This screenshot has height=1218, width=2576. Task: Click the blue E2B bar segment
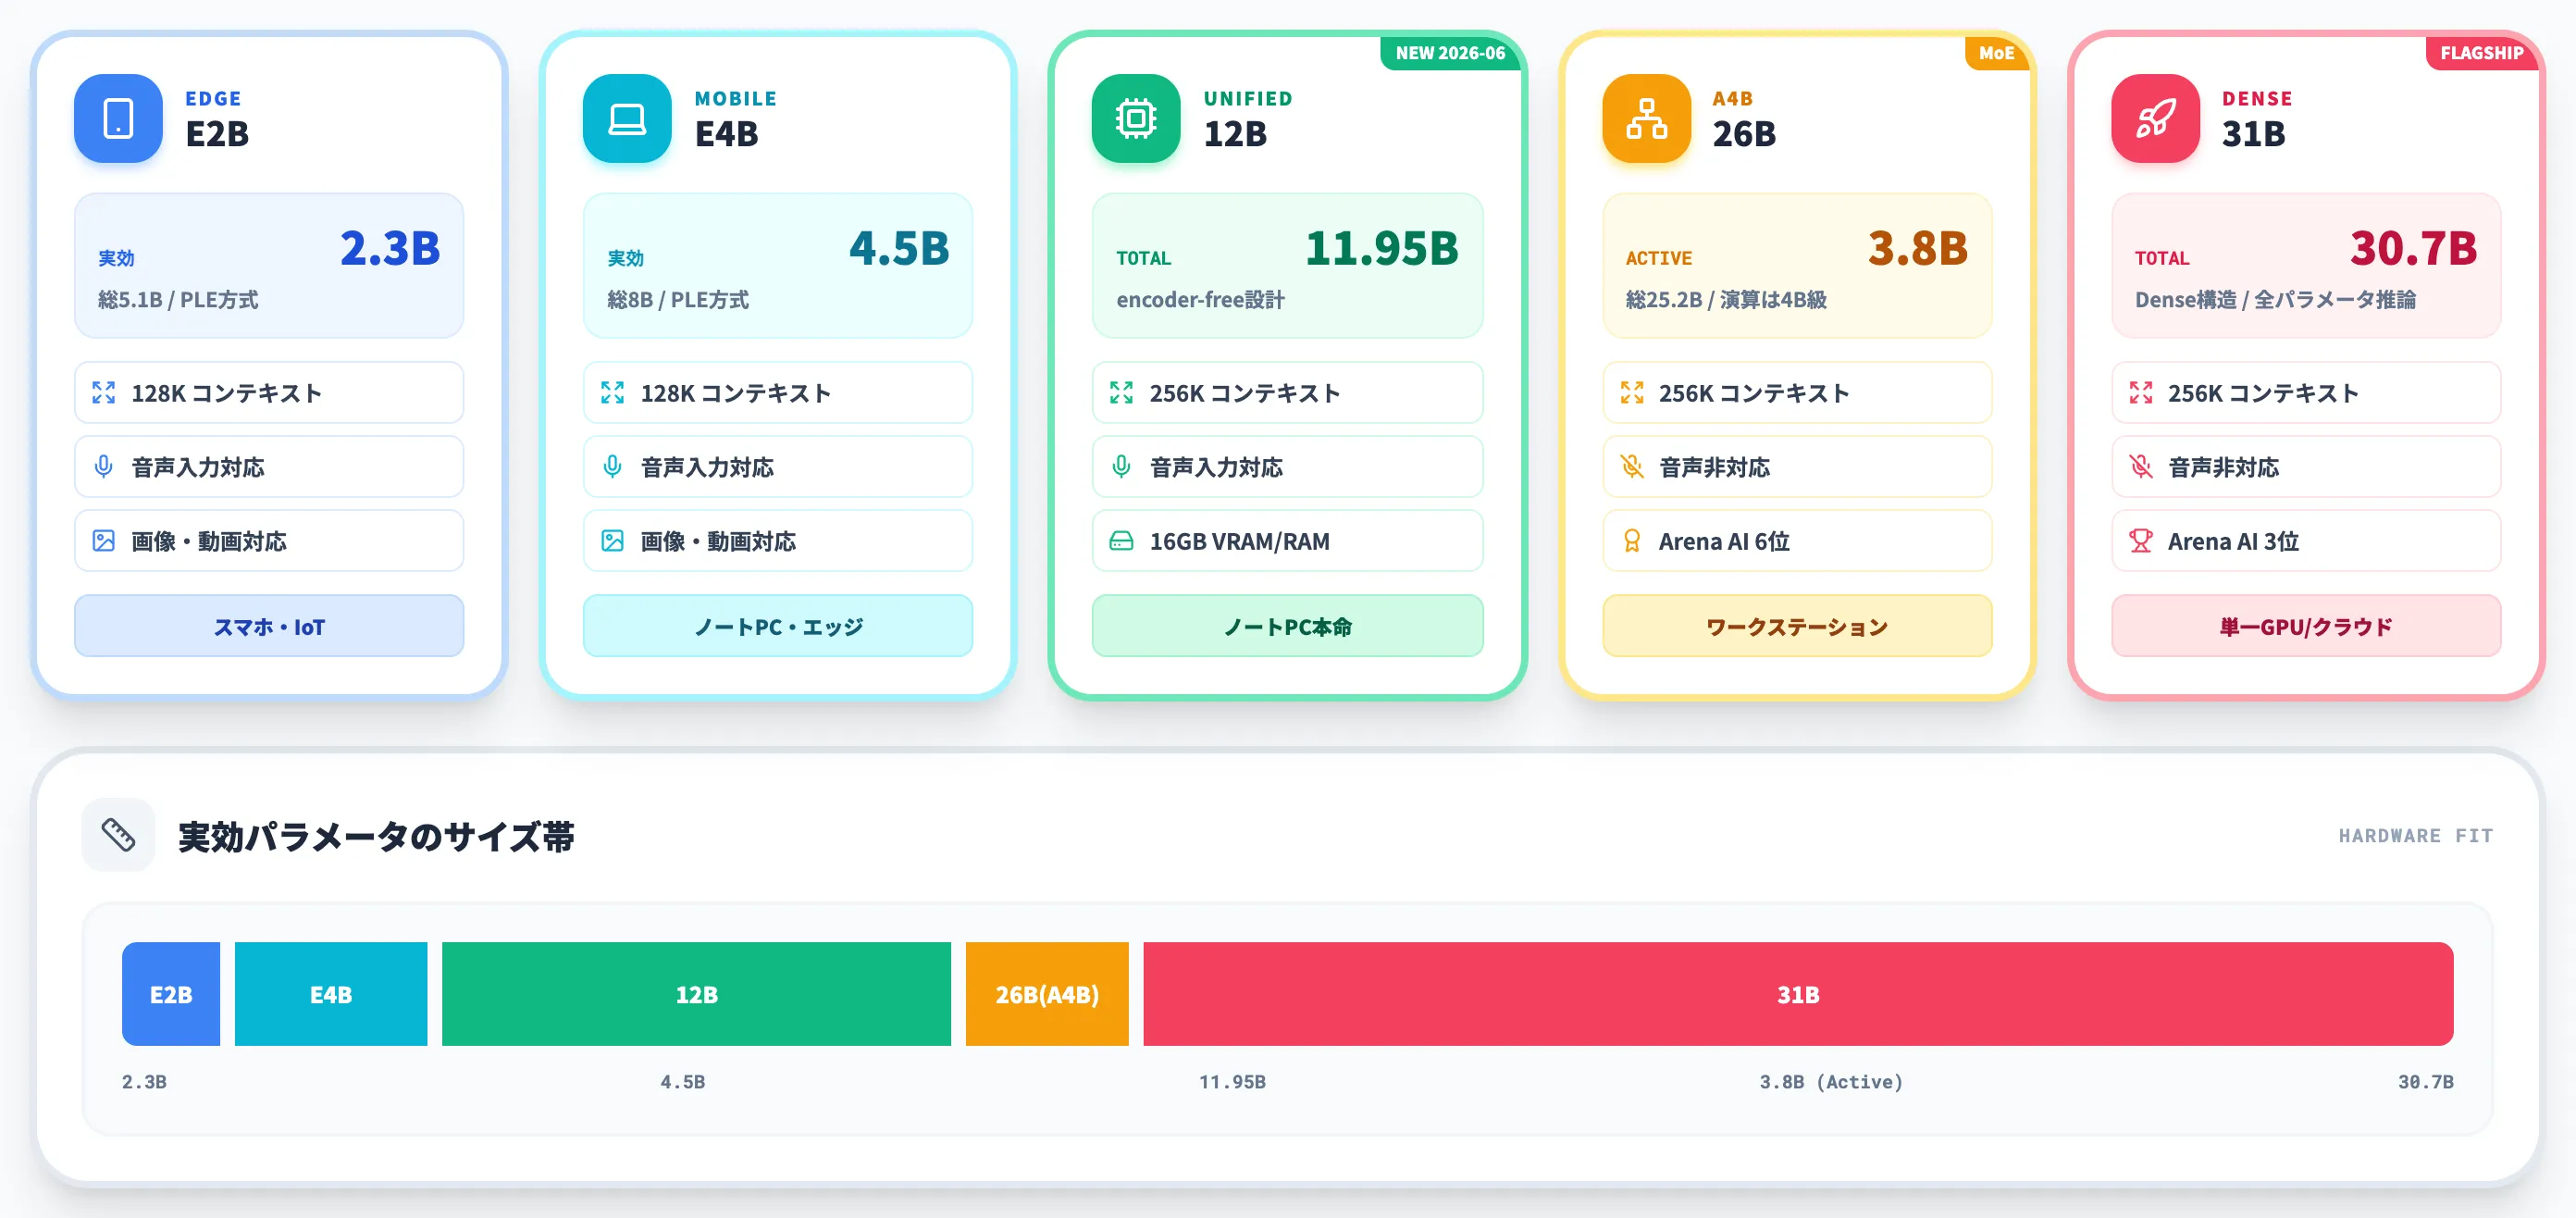(x=171, y=994)
